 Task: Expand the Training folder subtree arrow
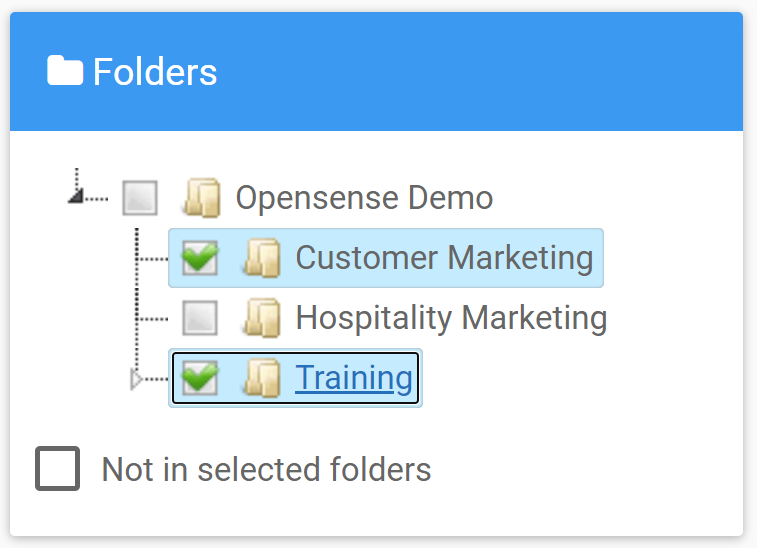pyautogui.click(x=136, y=379)
